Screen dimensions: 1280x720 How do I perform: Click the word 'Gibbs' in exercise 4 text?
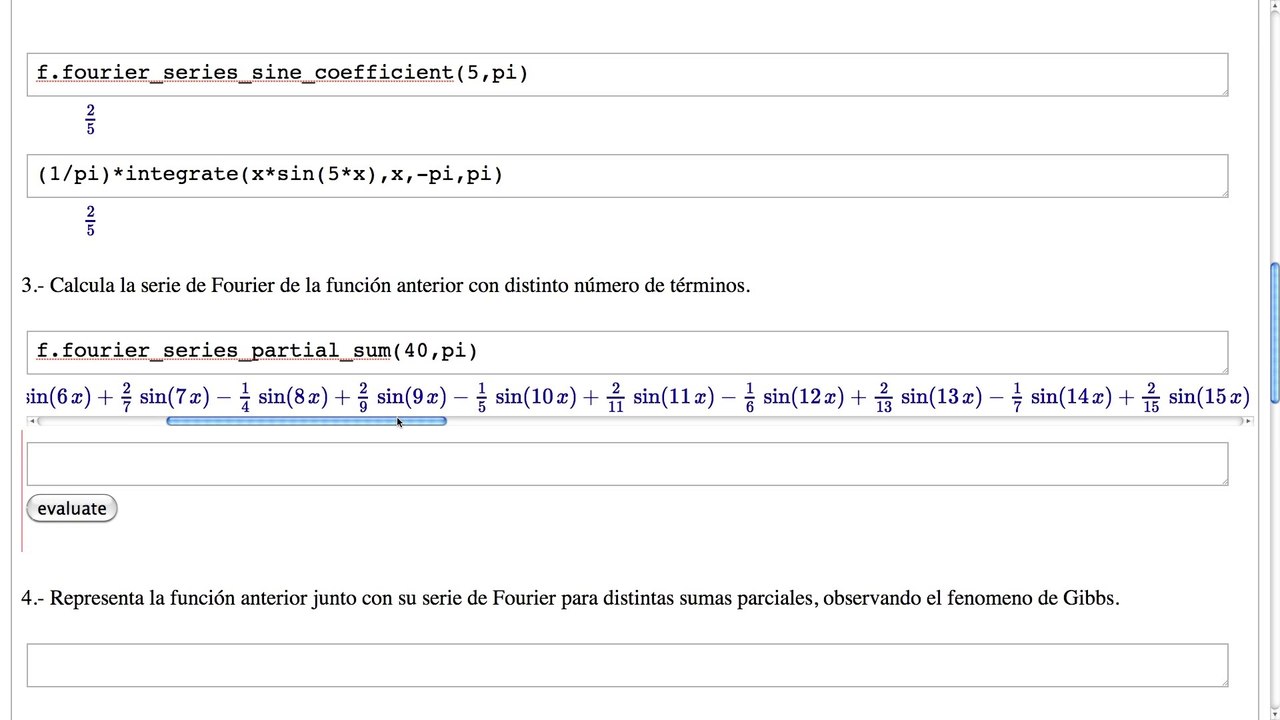click(x=1089, y=599)
